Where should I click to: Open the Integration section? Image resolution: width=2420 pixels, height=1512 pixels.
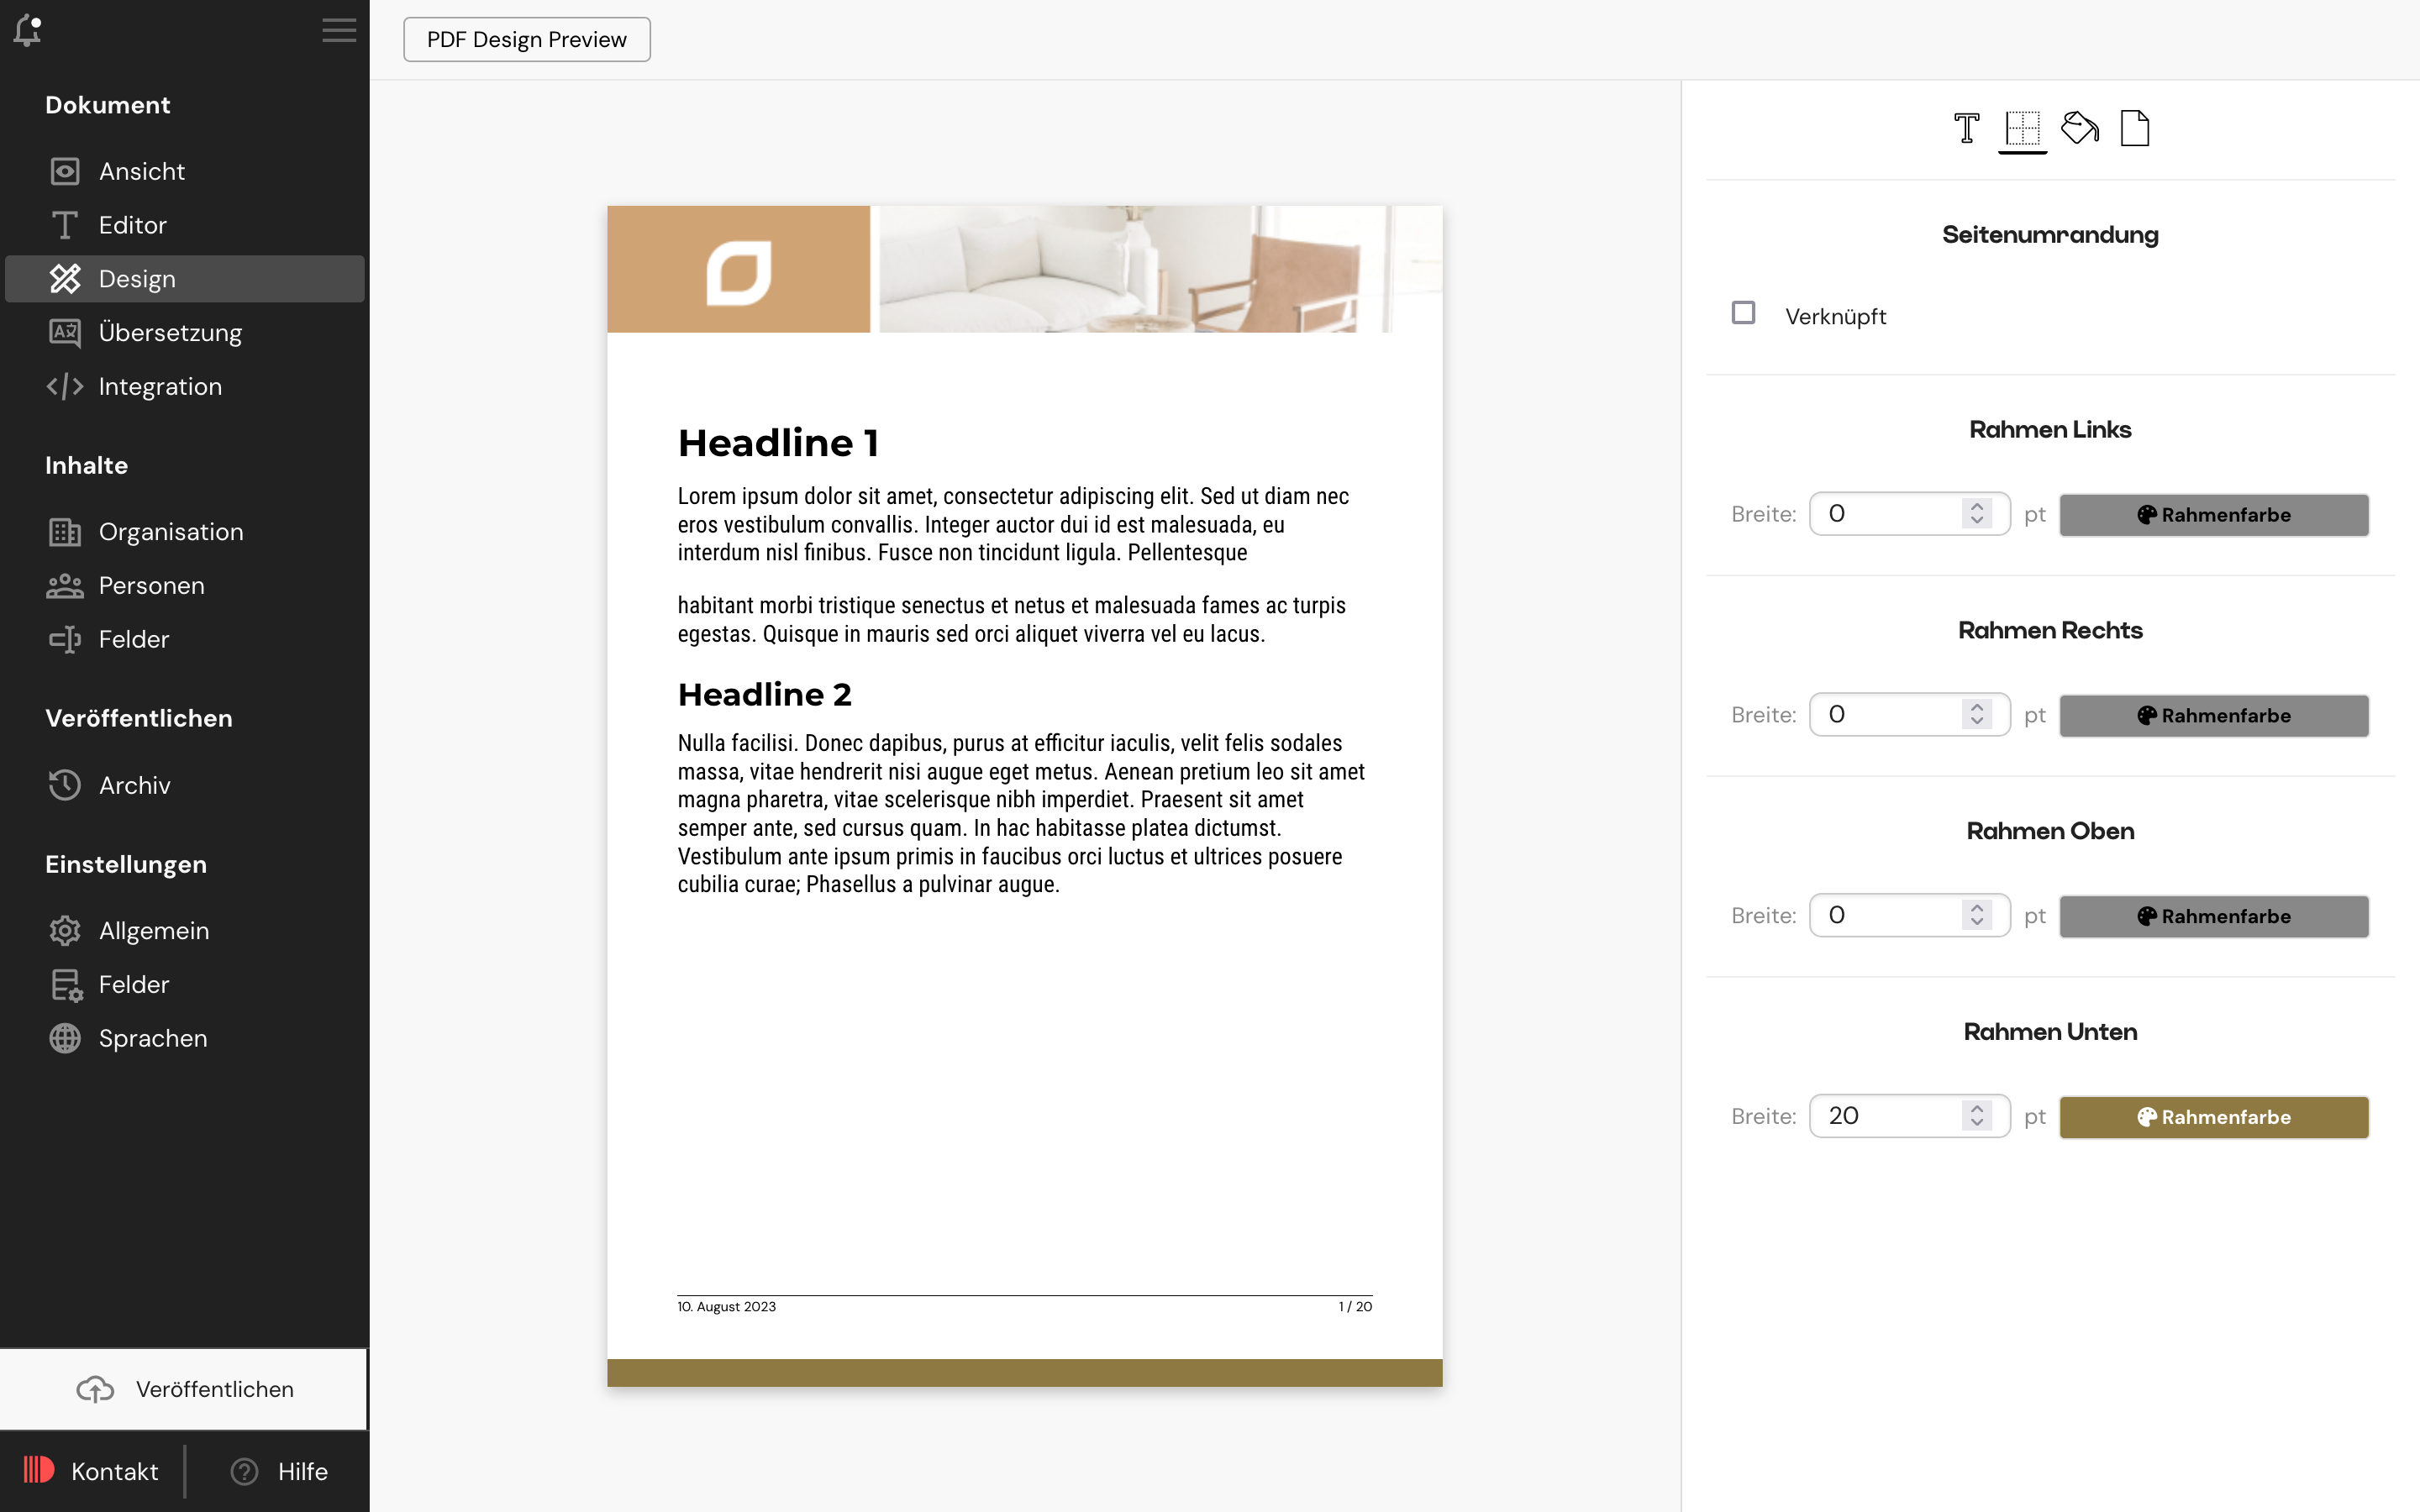coord(160,386)
